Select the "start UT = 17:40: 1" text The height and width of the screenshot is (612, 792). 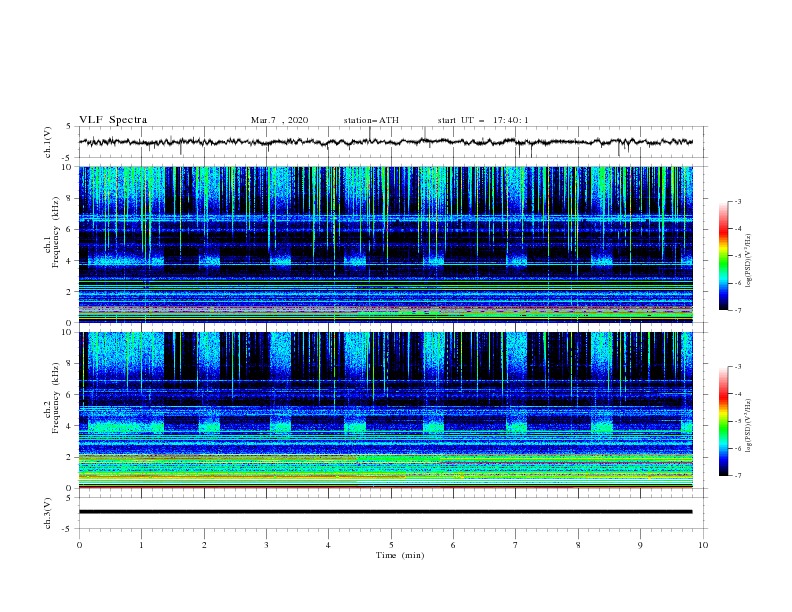click(483, 120)
